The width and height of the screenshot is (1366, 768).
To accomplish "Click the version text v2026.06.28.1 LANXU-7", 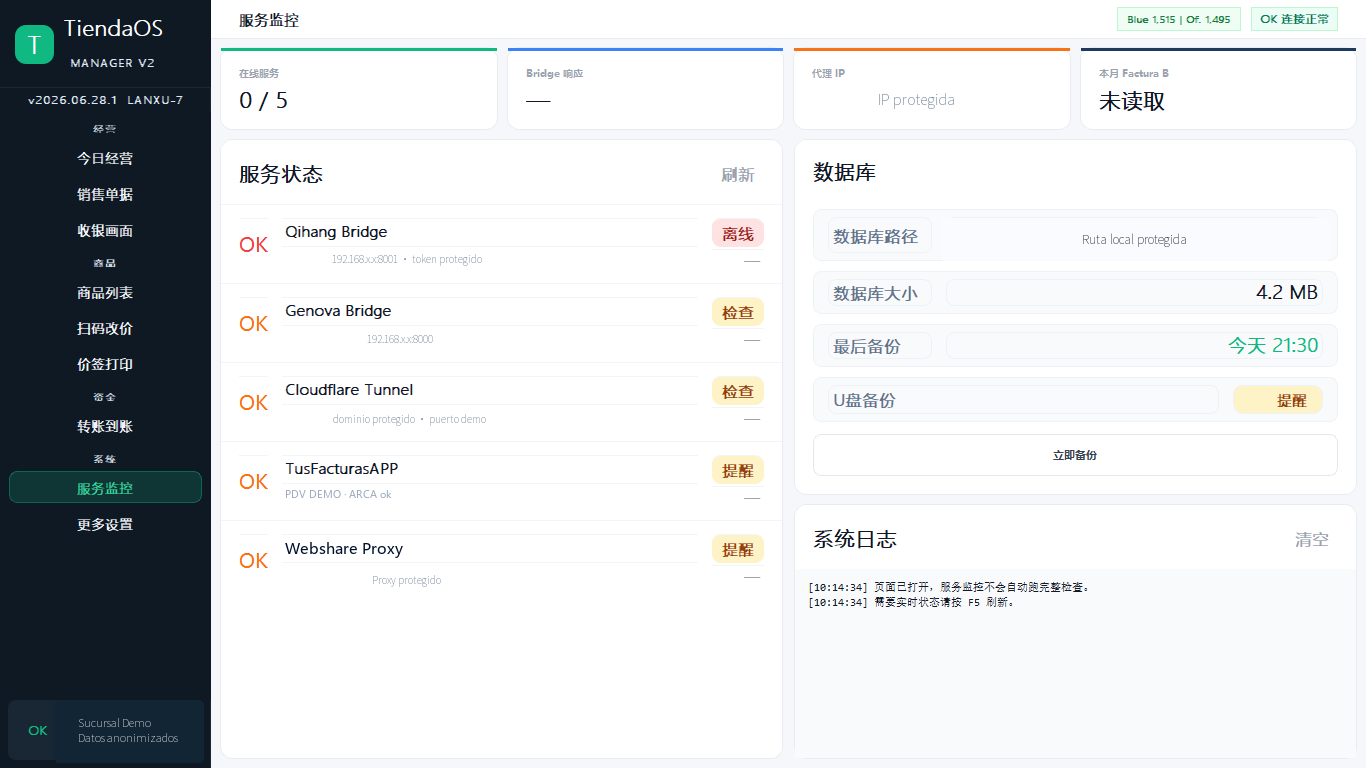I will click(105, 100).
